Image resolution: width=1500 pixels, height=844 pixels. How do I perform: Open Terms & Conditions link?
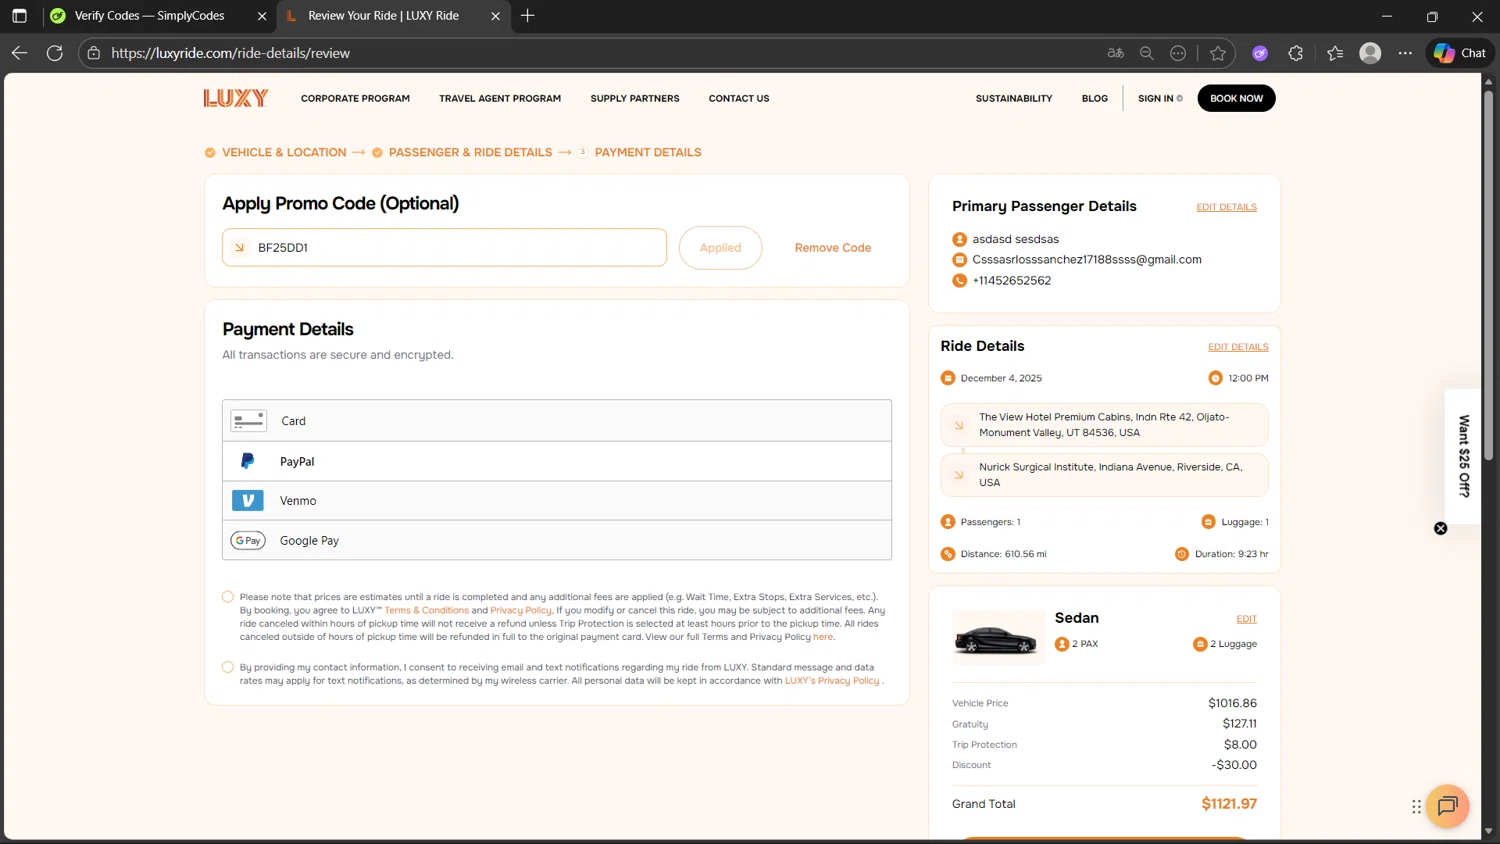[x=427, y=610]
